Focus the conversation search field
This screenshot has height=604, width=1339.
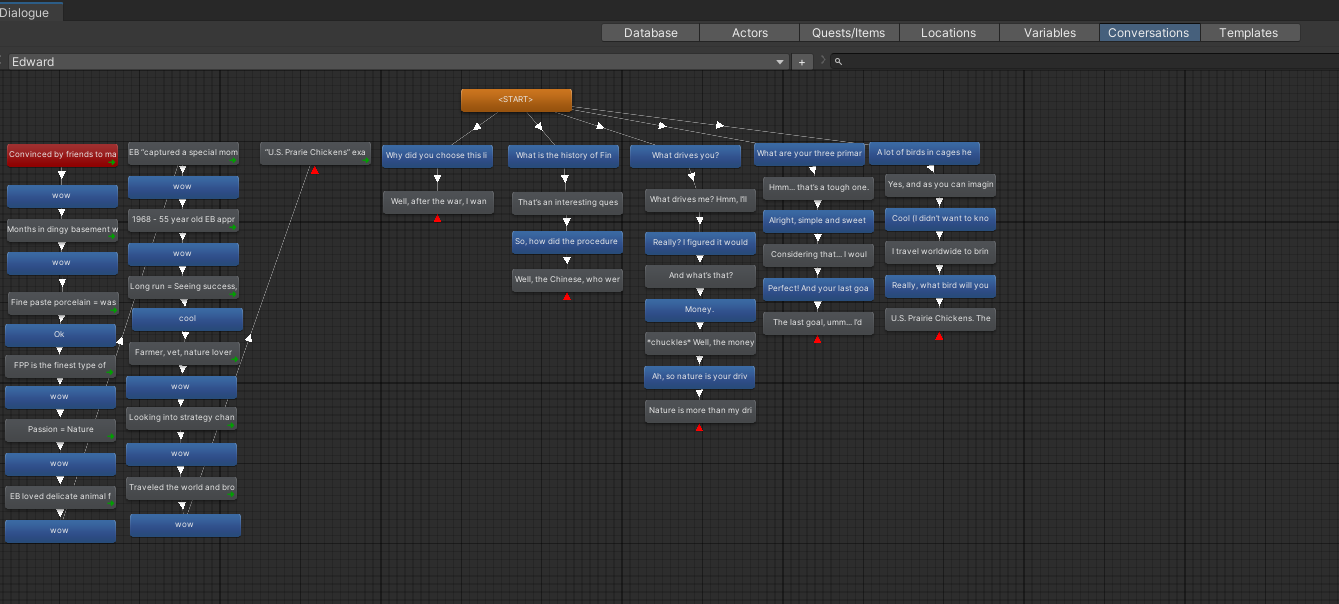pos(1085,62)
